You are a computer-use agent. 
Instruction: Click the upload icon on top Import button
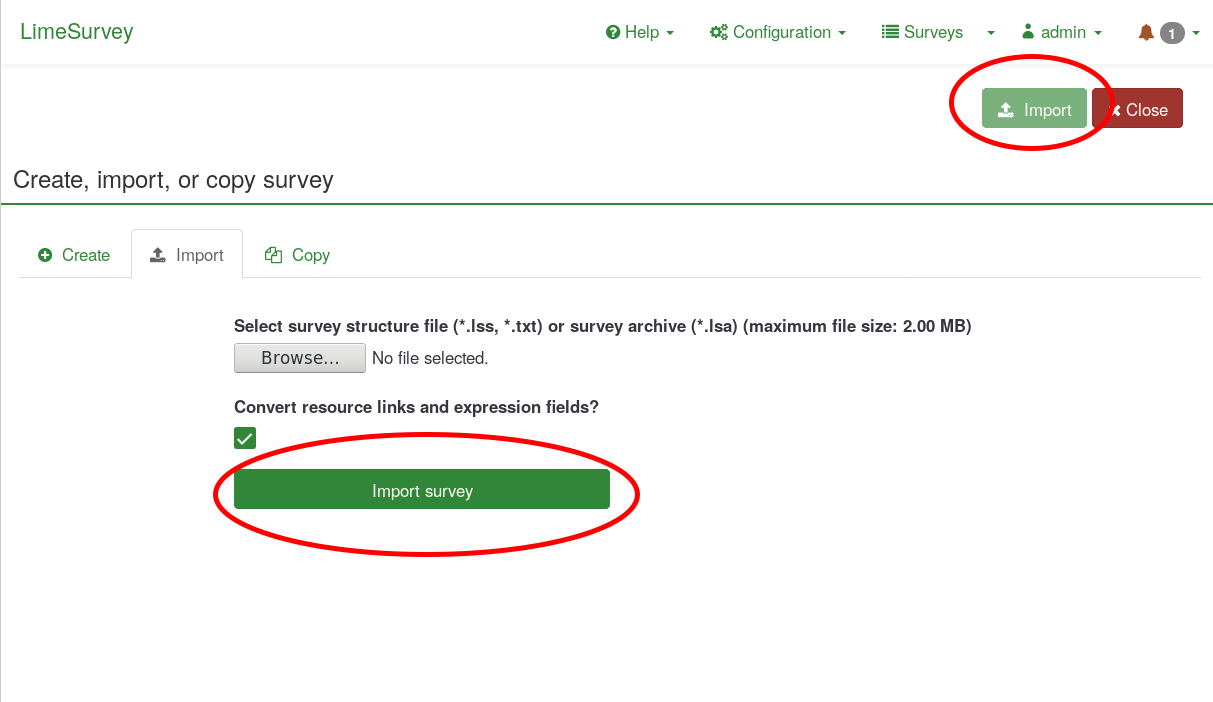point(1006,110)
